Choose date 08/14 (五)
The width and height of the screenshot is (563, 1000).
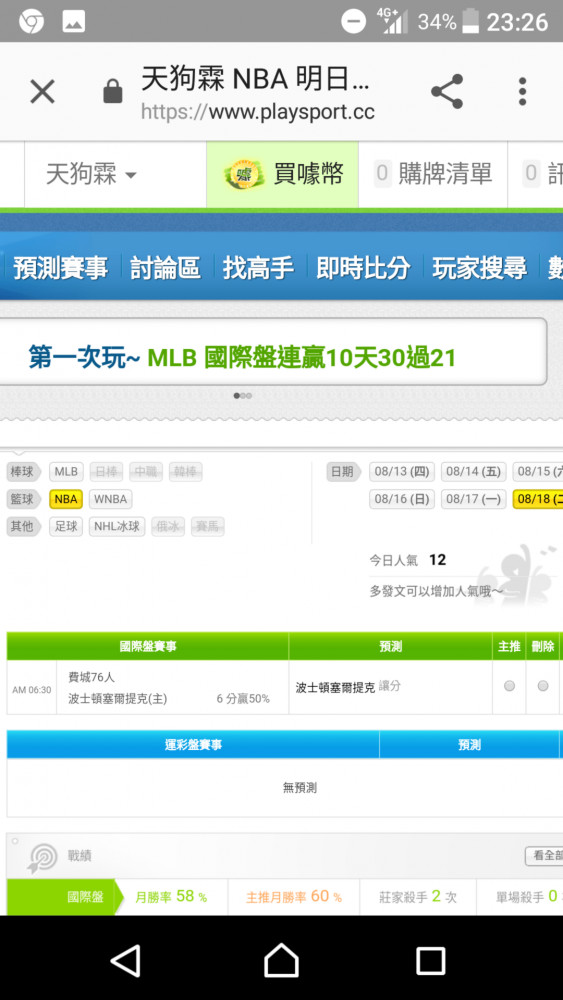[x=474, y=471]
